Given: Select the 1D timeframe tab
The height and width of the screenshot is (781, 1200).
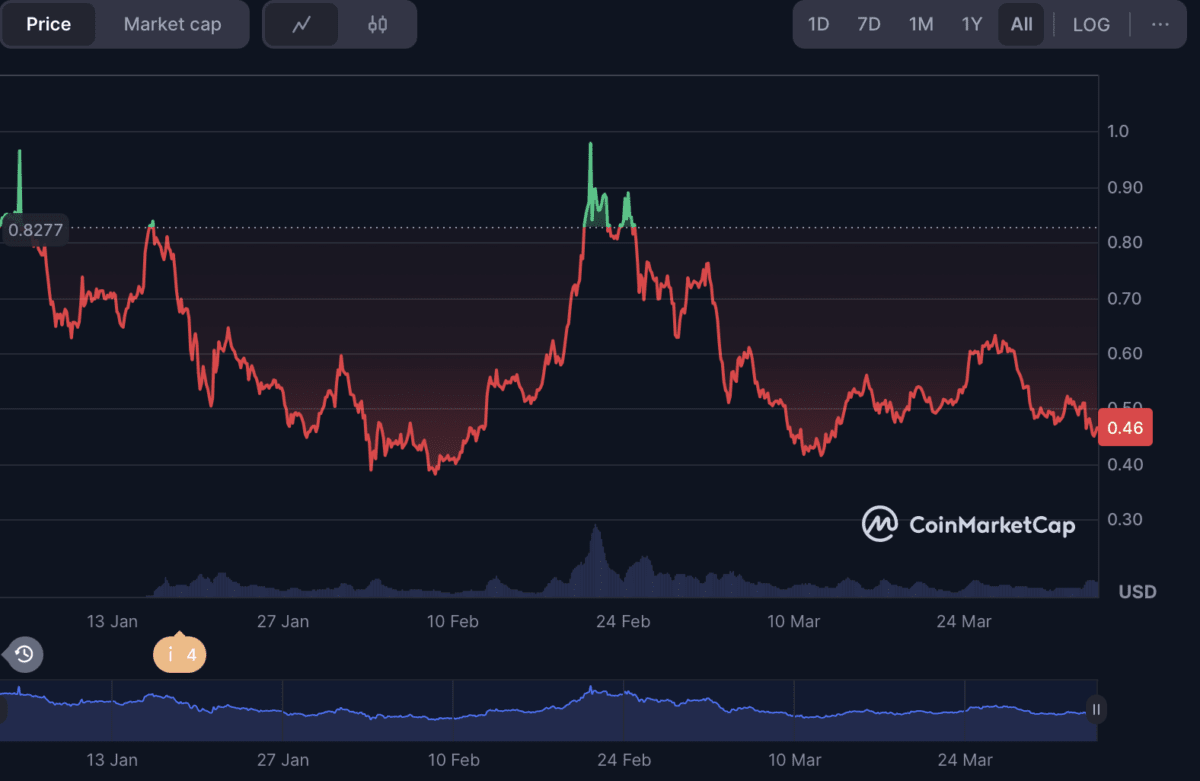Looking at the screenshot, I should click(818, 24).
